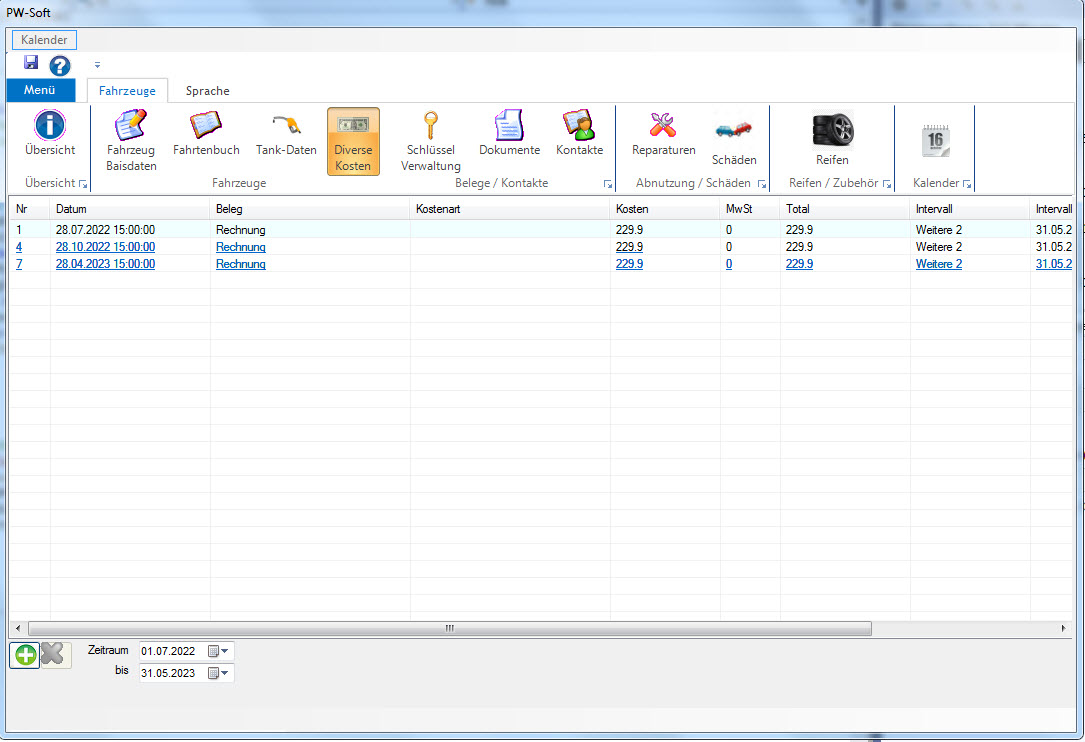Open Zeitraum start date calendar dropdown

[x=218, y=651]
